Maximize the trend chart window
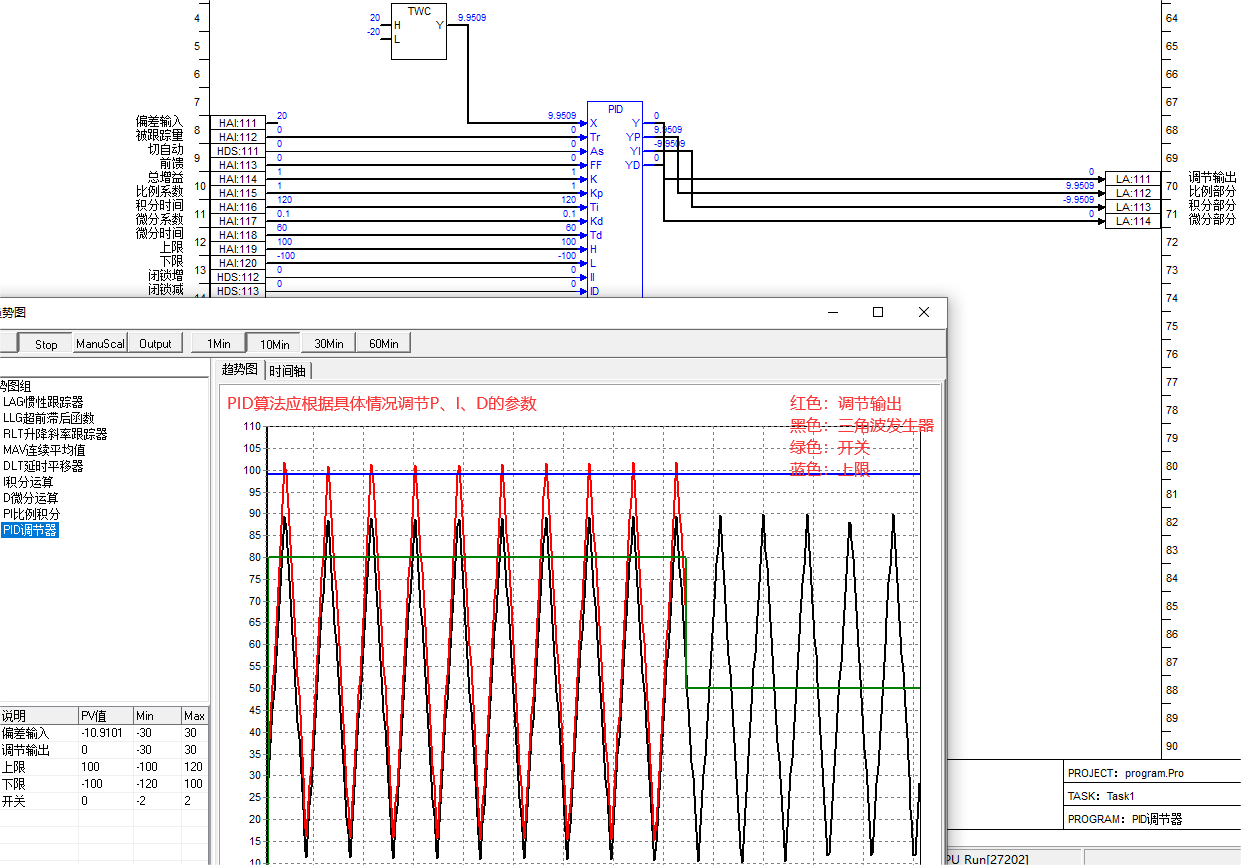The height and width of the screenshot is (865, 1241). click(878, 312)
